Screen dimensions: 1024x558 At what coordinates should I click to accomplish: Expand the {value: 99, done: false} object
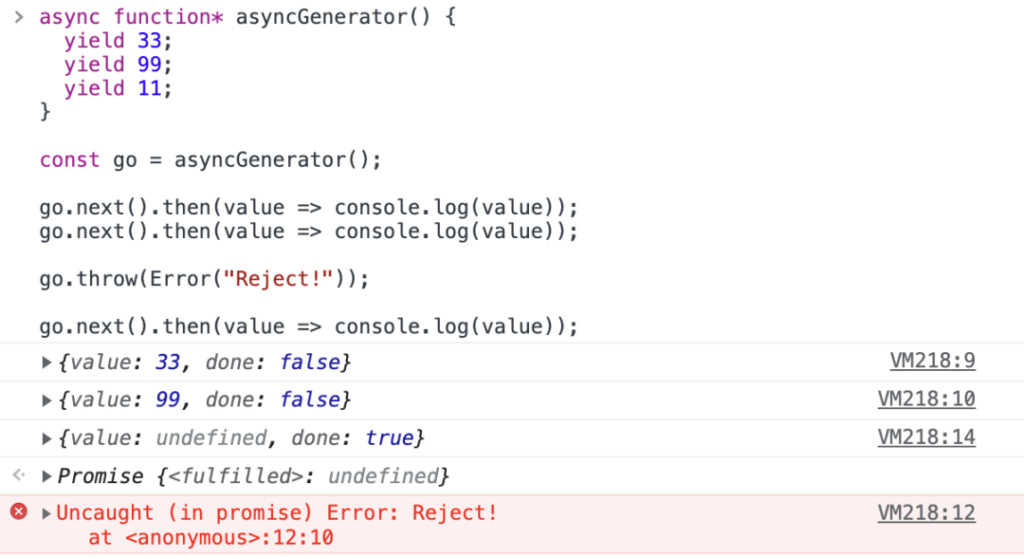pos(46,400)
